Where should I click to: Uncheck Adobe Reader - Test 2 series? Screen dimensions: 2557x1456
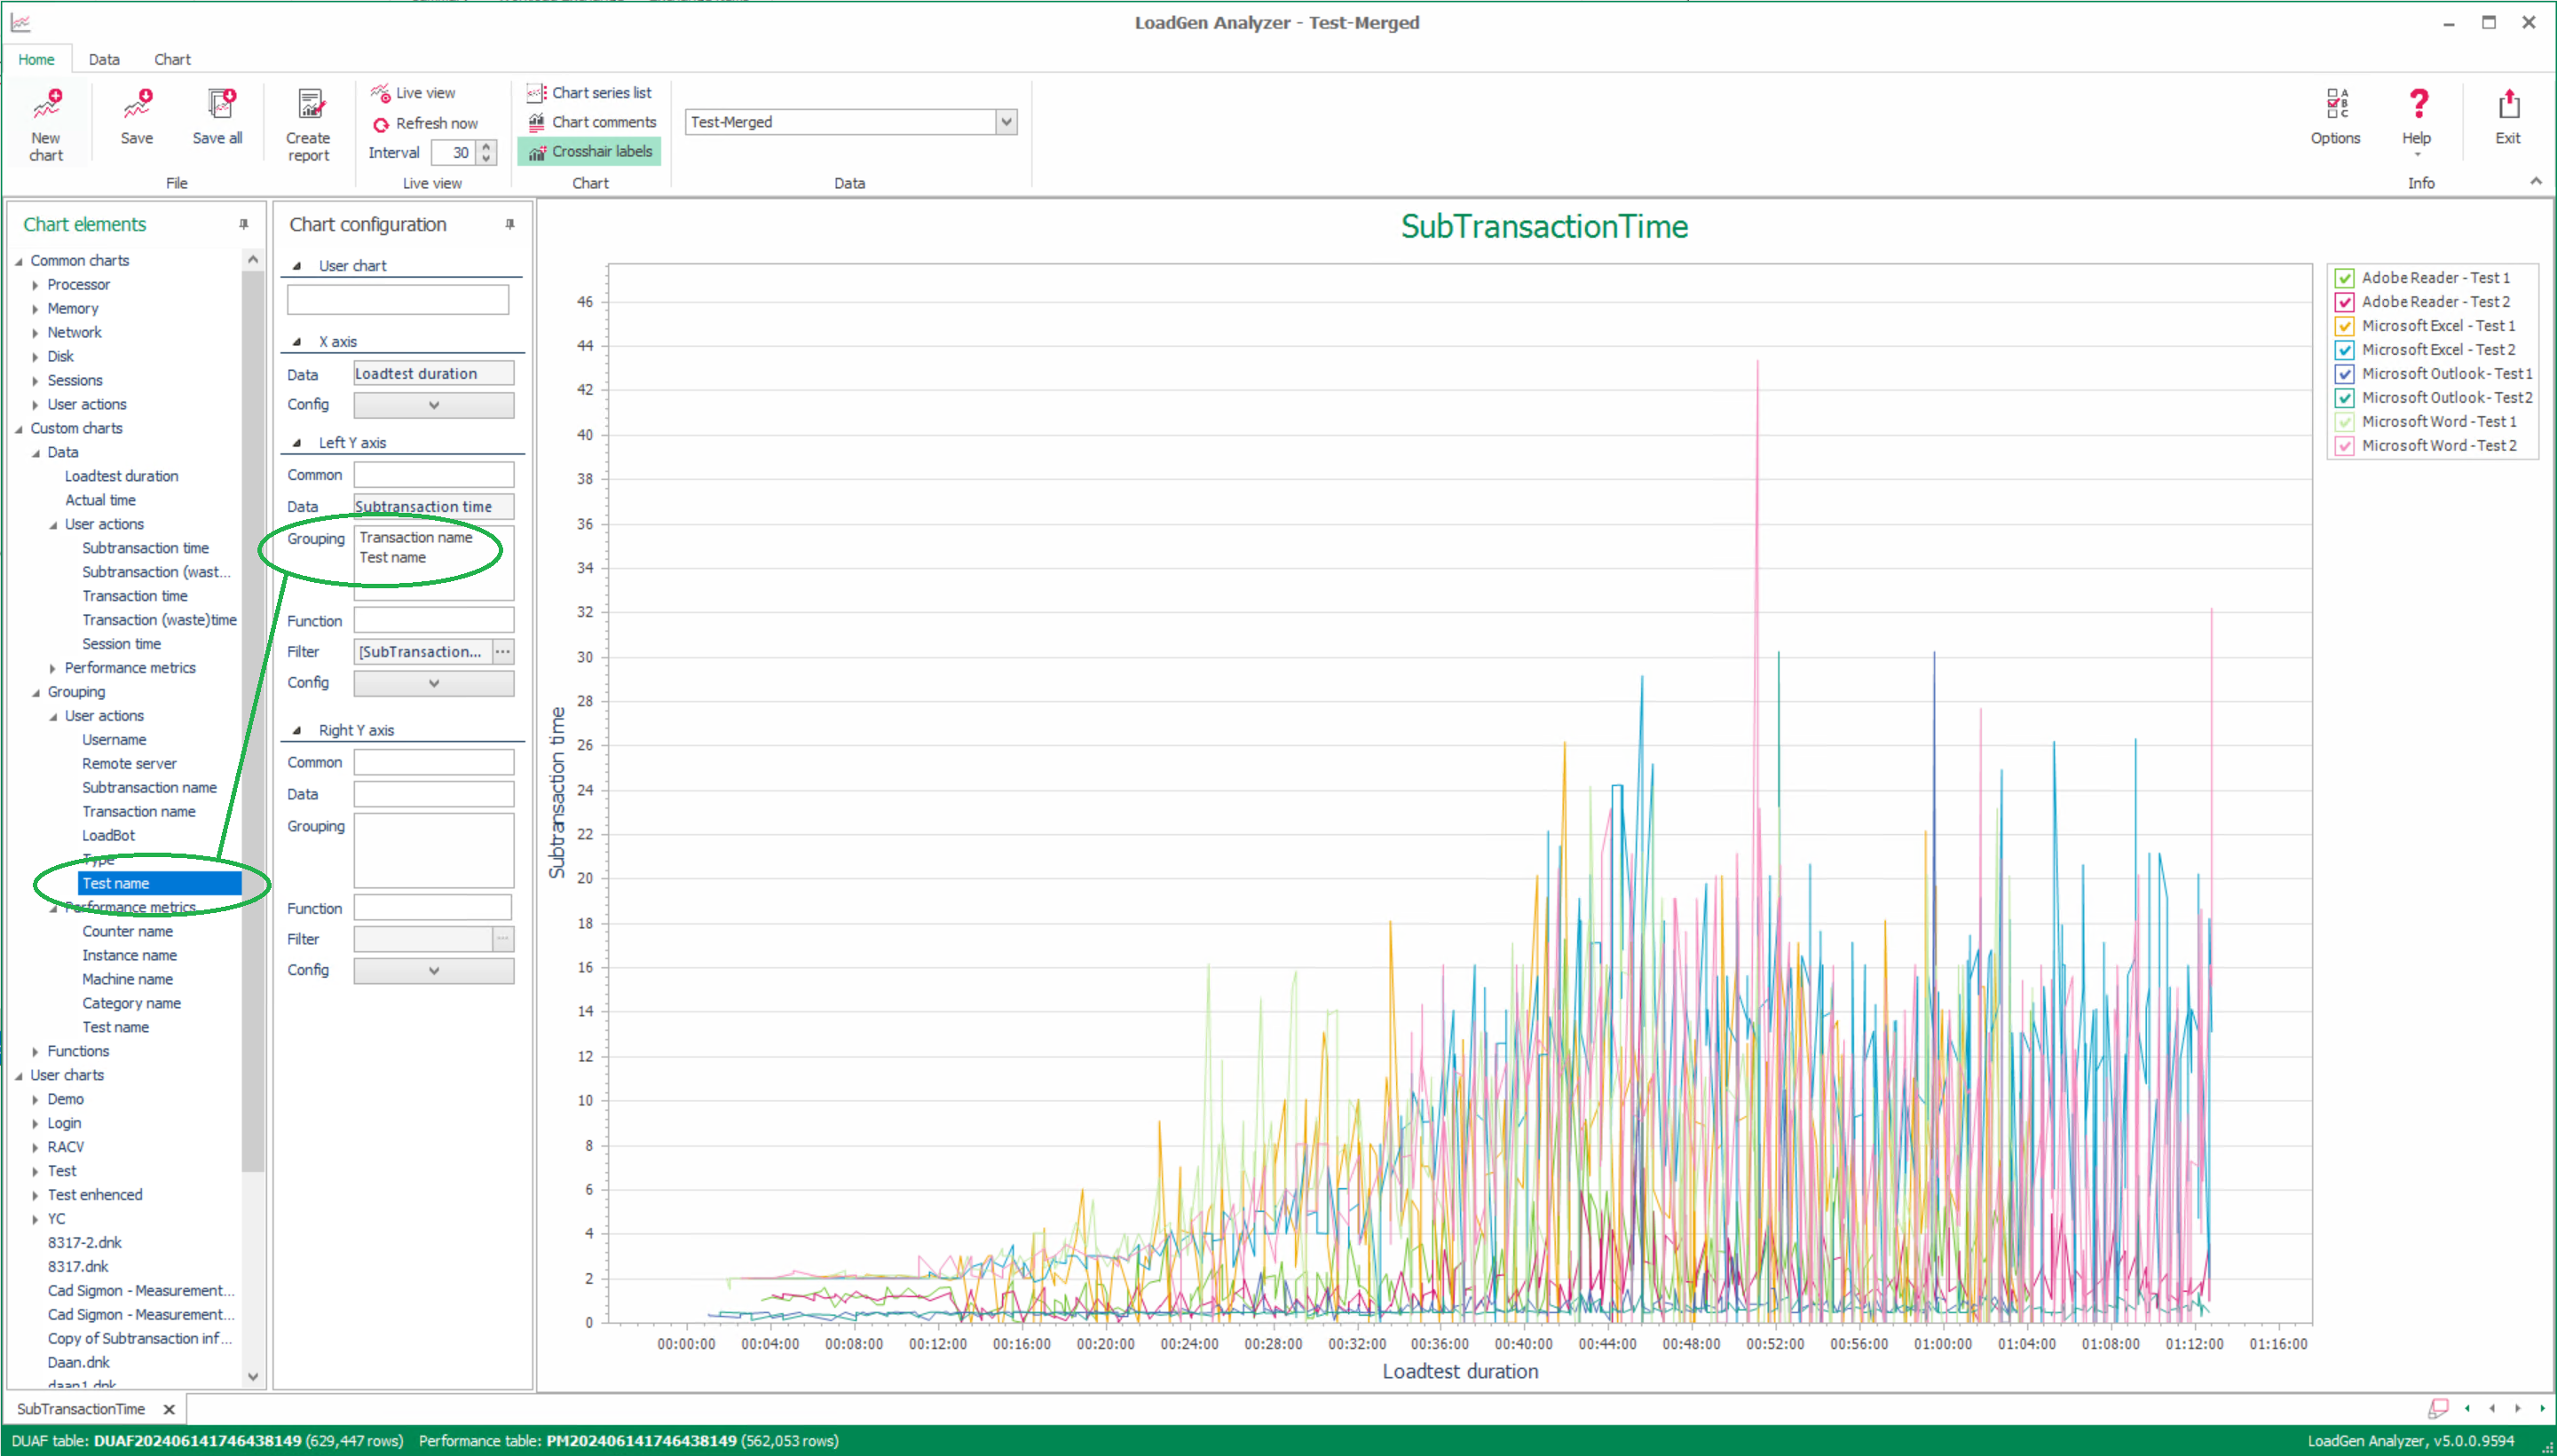click(x=2345, y=302)
